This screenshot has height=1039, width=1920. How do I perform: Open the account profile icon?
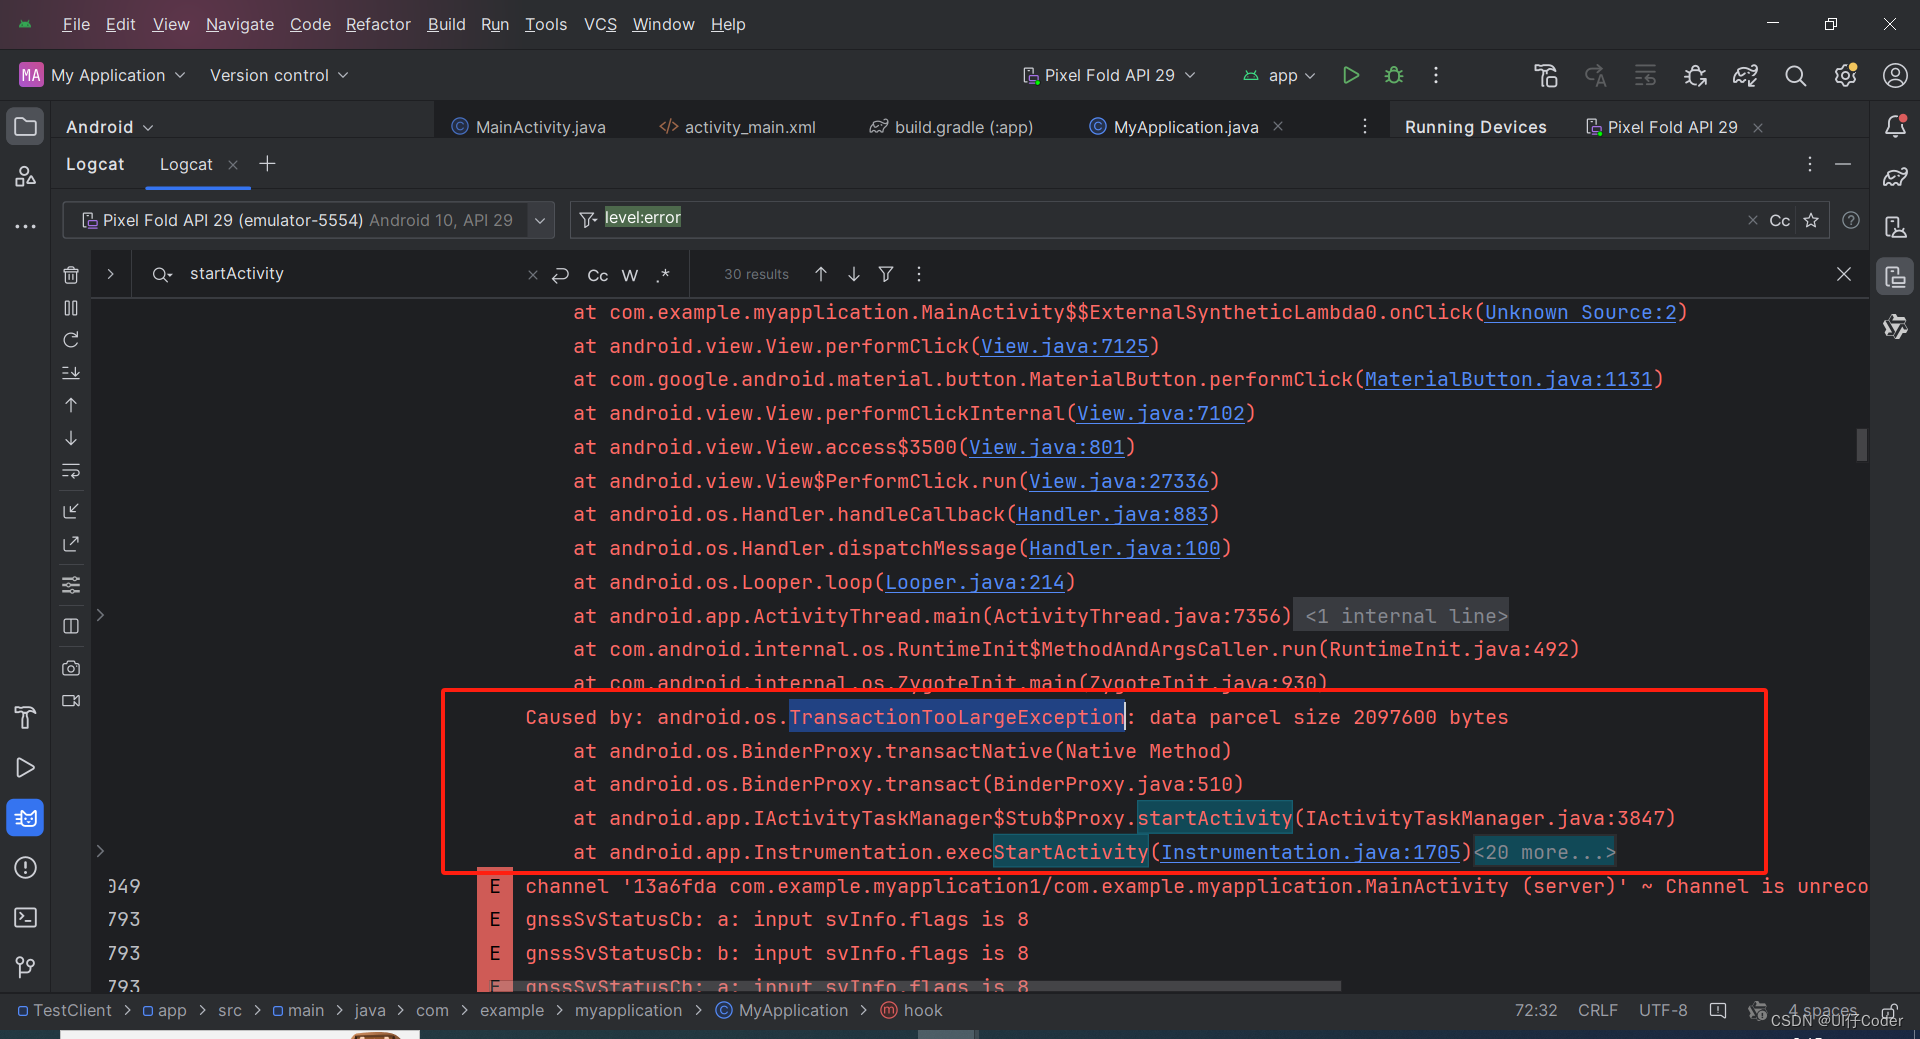pyautogui.click(x=1894, y=75)
